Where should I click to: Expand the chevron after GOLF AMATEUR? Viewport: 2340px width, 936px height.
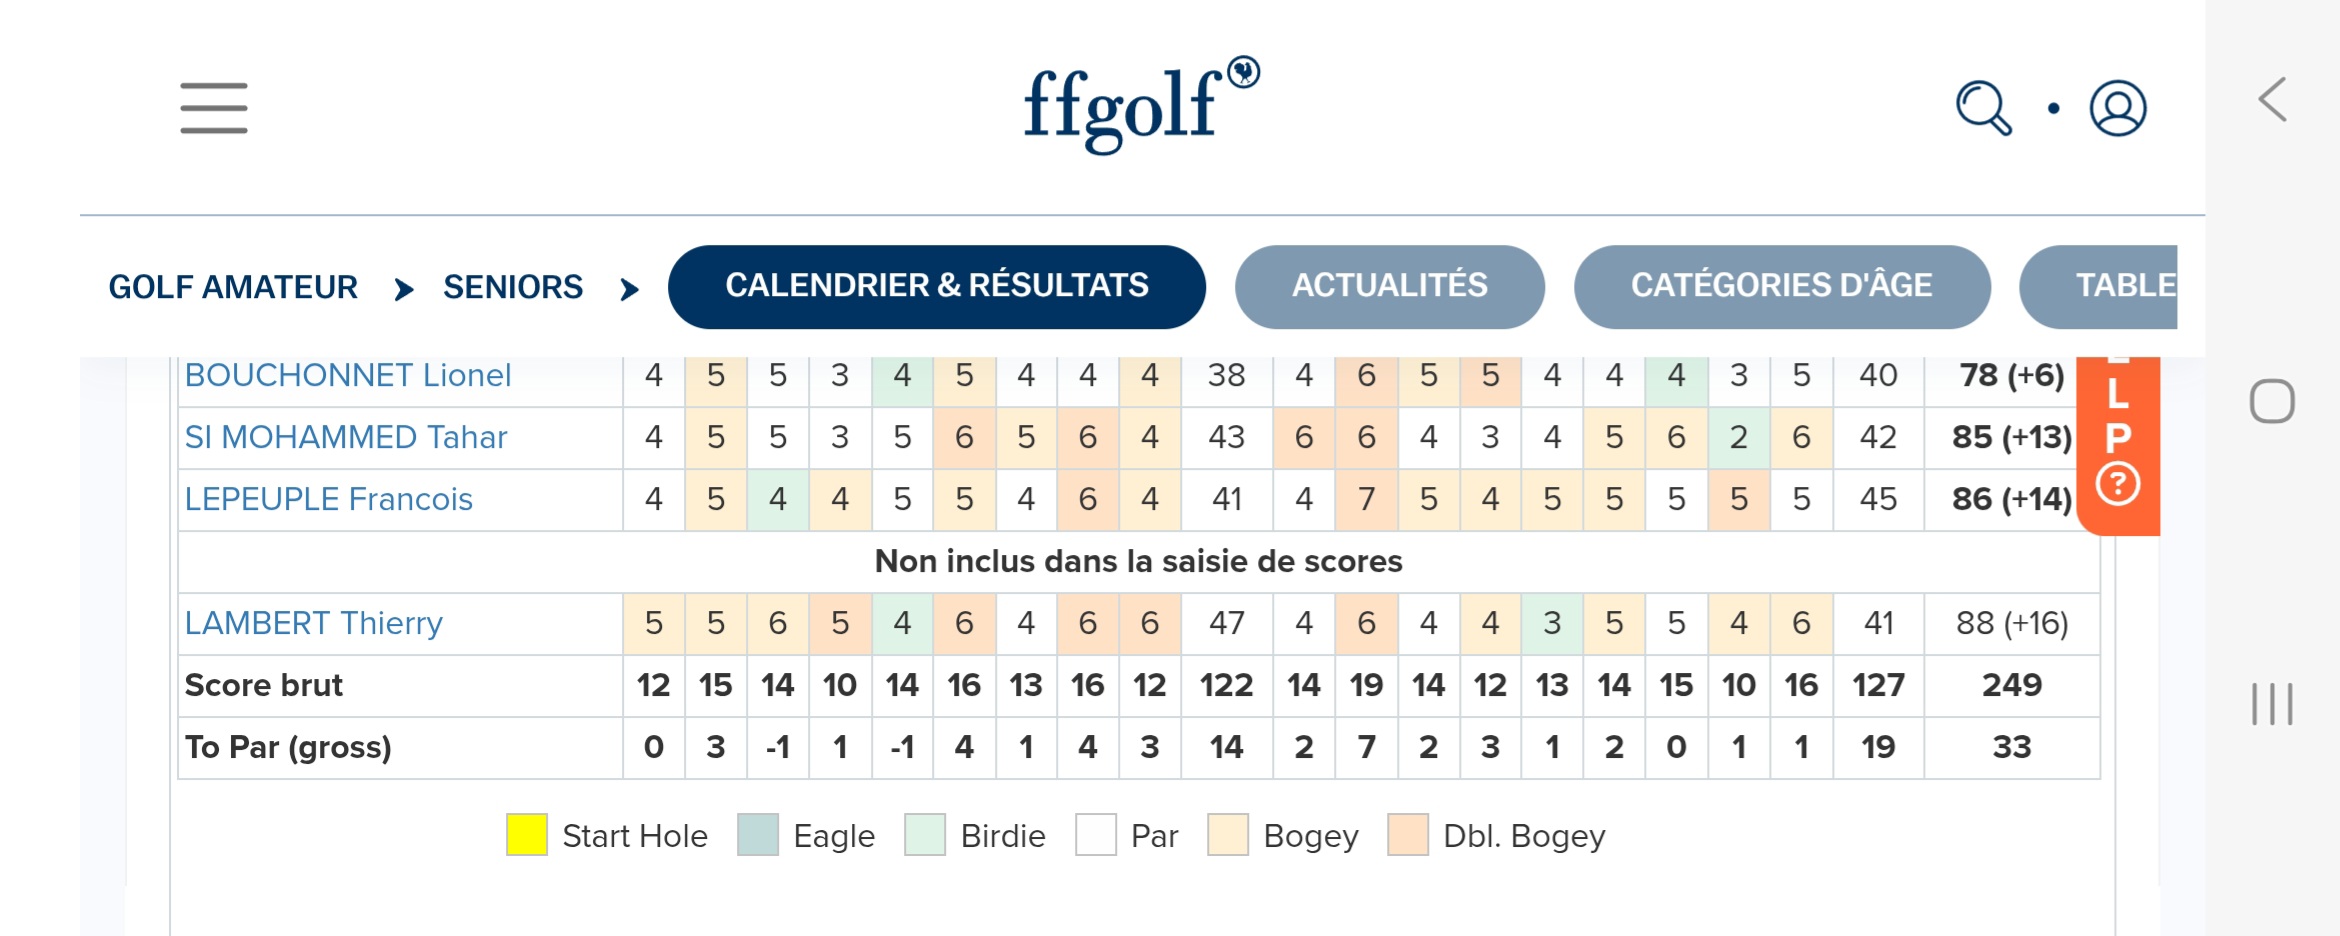tap(404, 289)
